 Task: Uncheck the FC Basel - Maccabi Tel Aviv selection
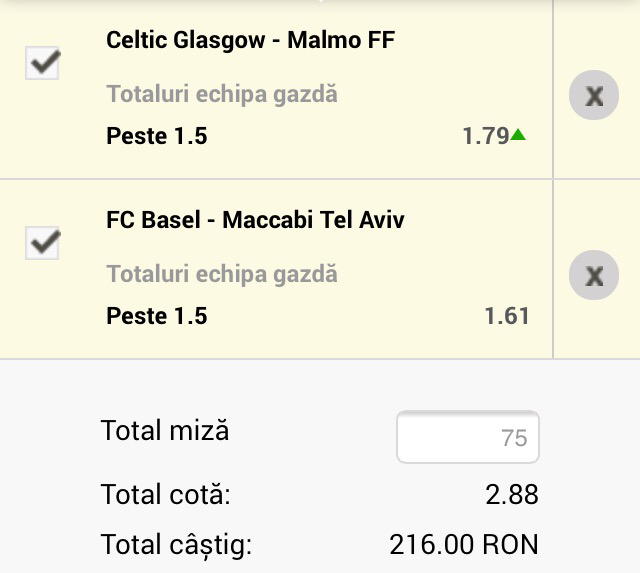(42, 243)
